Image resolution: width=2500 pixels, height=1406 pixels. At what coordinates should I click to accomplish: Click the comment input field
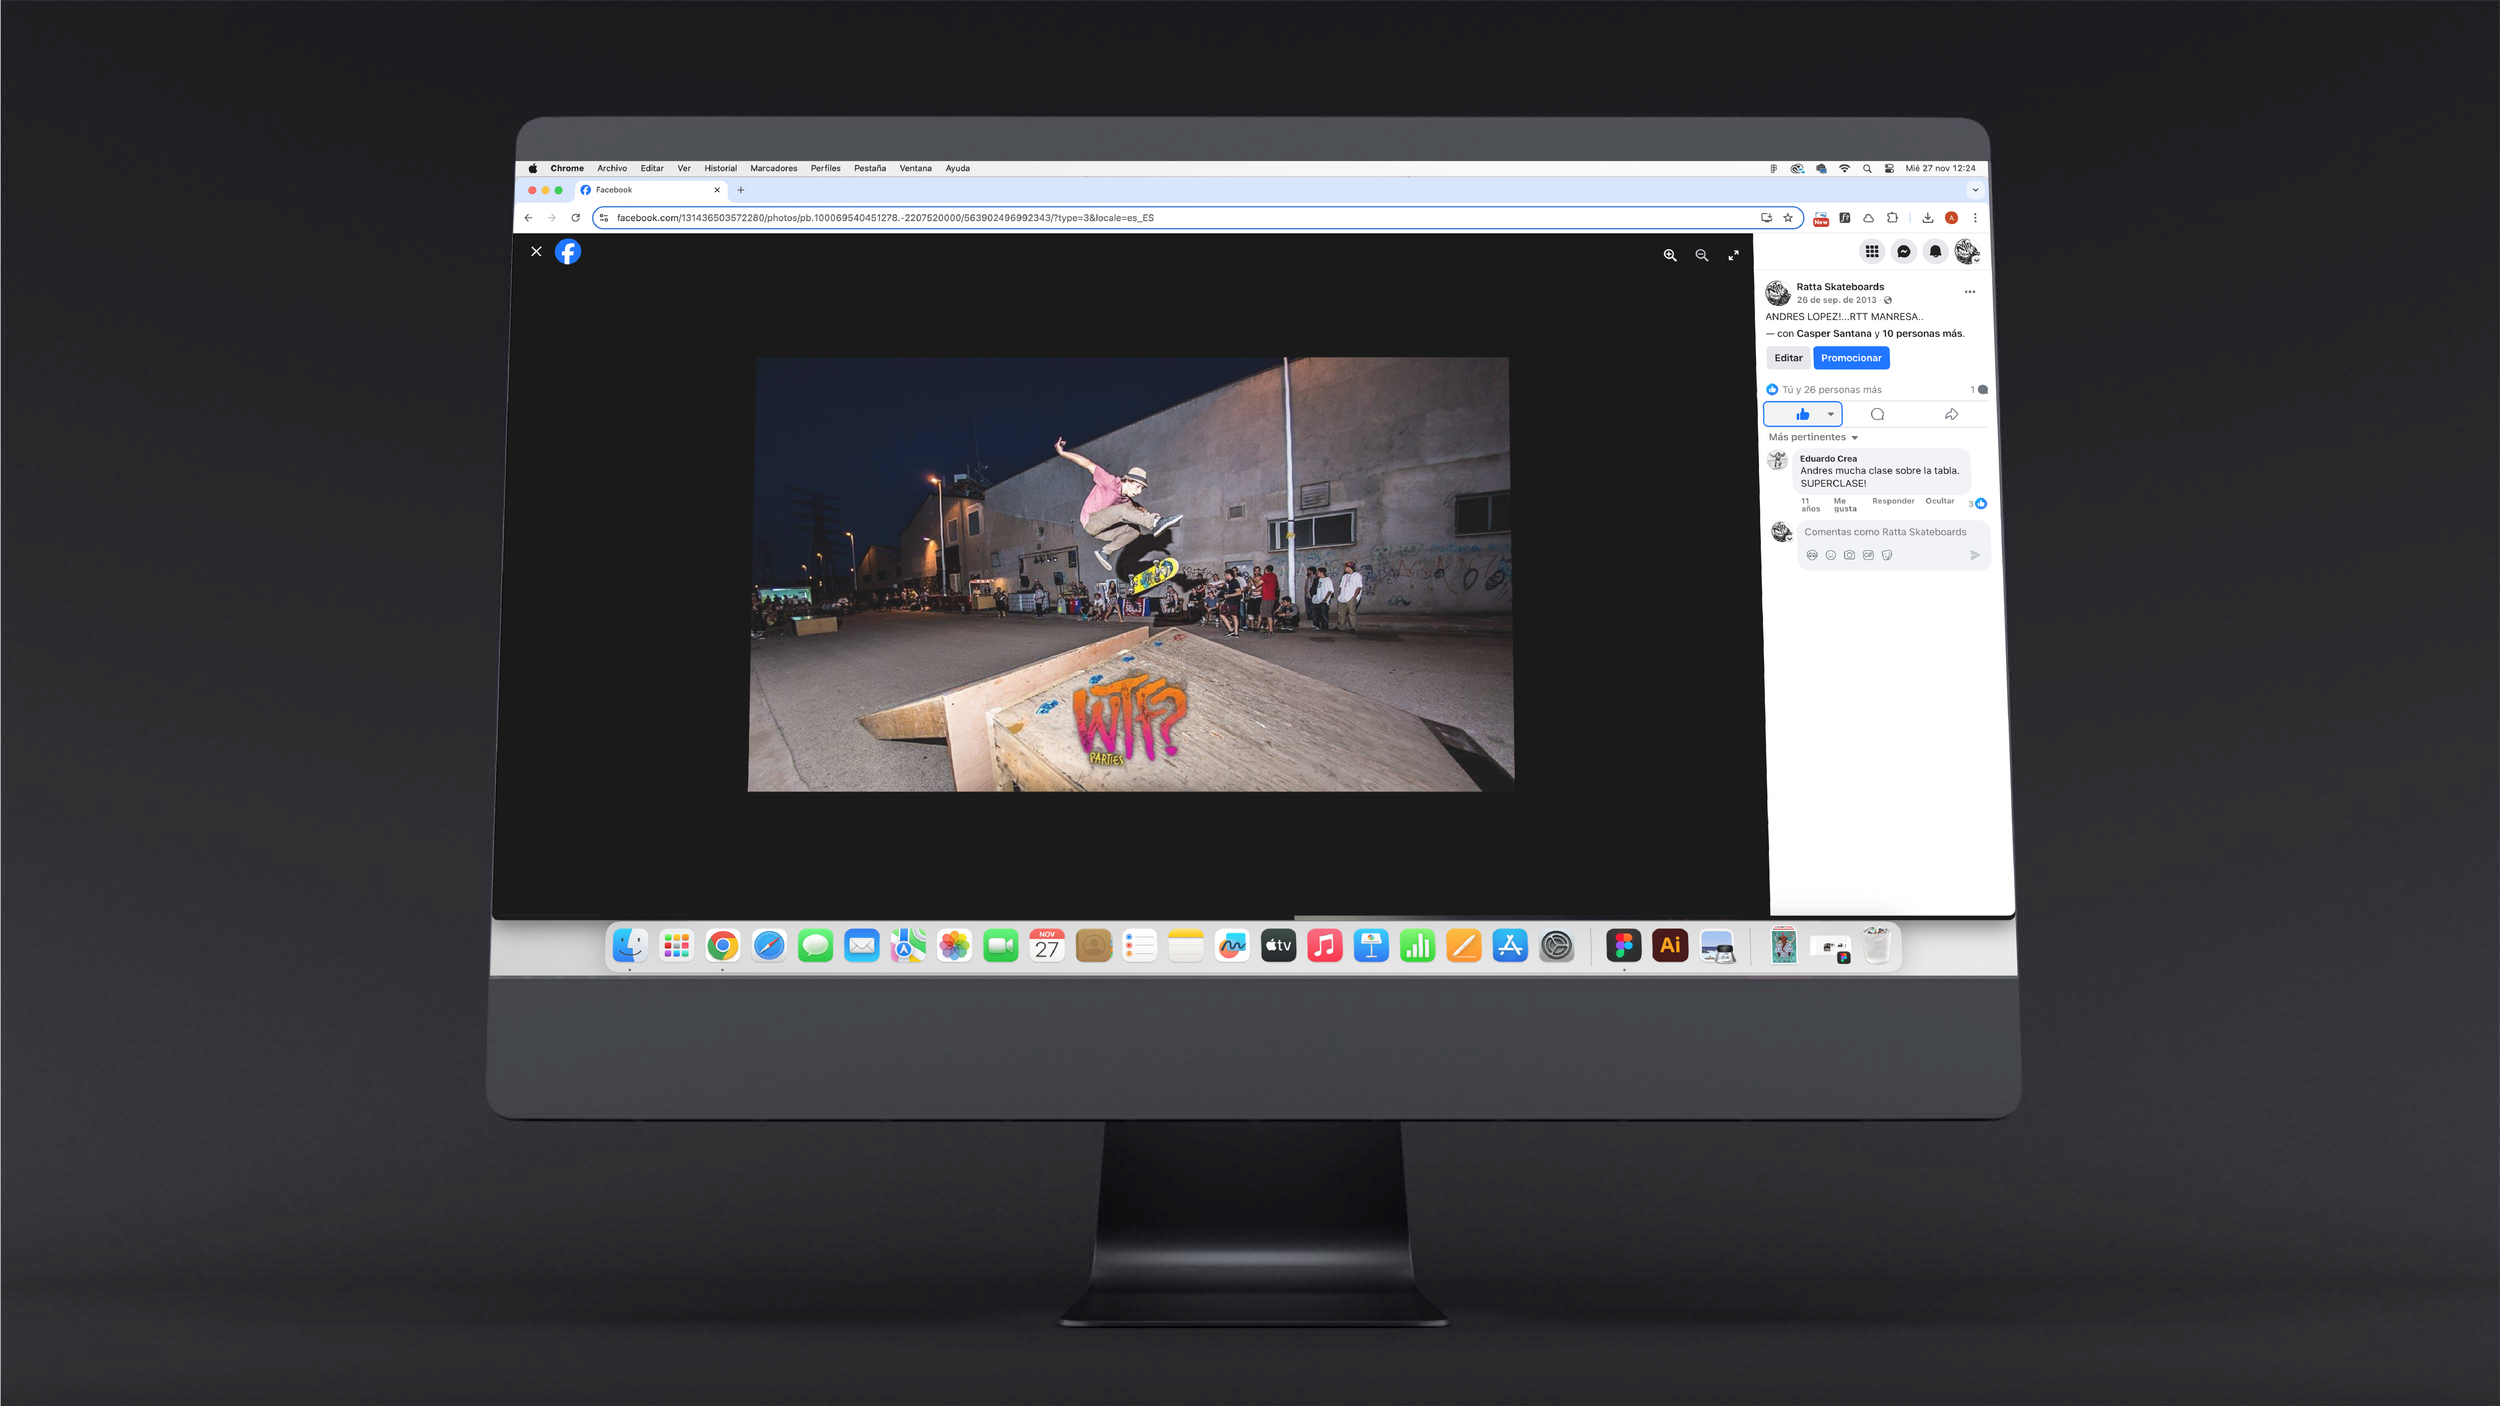coord(1884,533)
